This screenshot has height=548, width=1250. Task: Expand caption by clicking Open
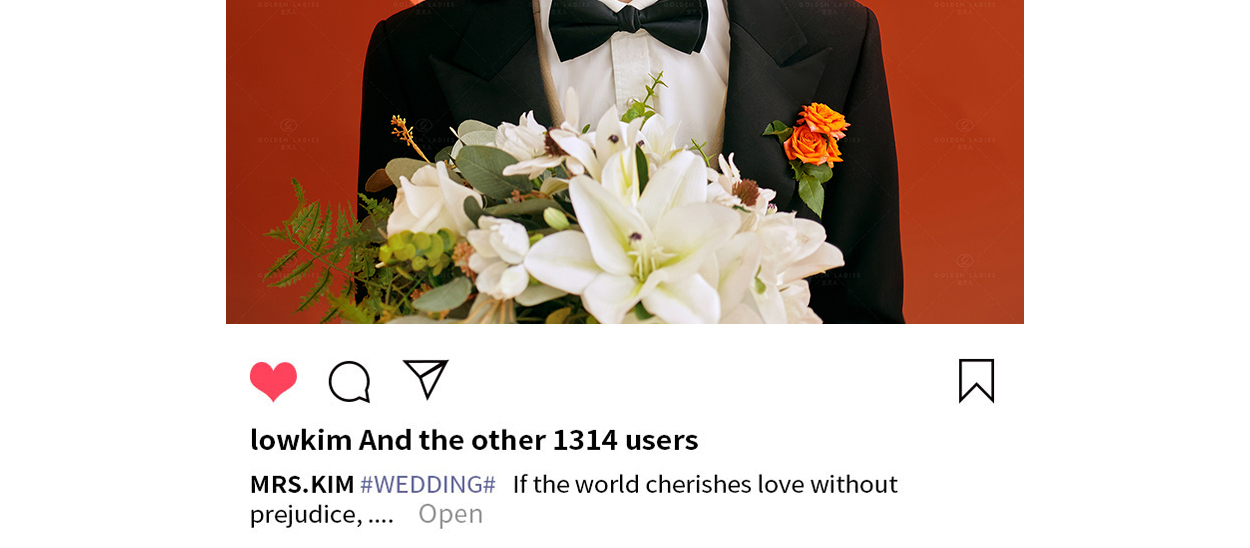450,513
